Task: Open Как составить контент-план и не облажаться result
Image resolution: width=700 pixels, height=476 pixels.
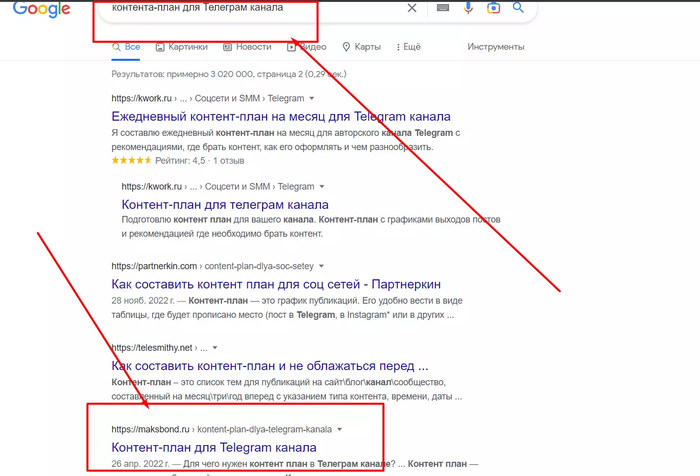Action: coord(270,366)
